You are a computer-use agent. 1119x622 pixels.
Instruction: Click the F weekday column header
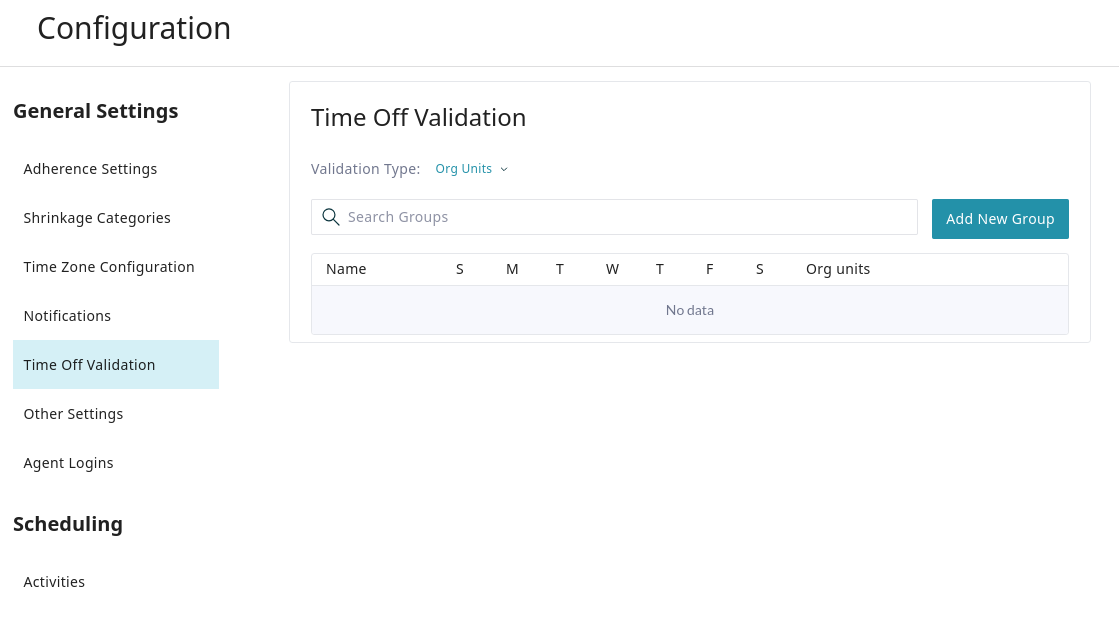click(x=710, y=269)
